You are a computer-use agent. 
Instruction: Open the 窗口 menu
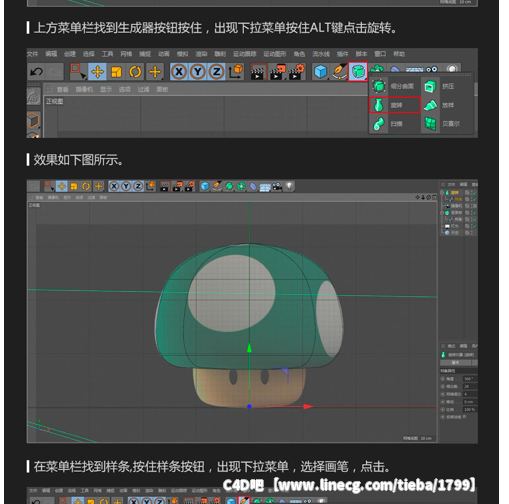coord(380,54)
